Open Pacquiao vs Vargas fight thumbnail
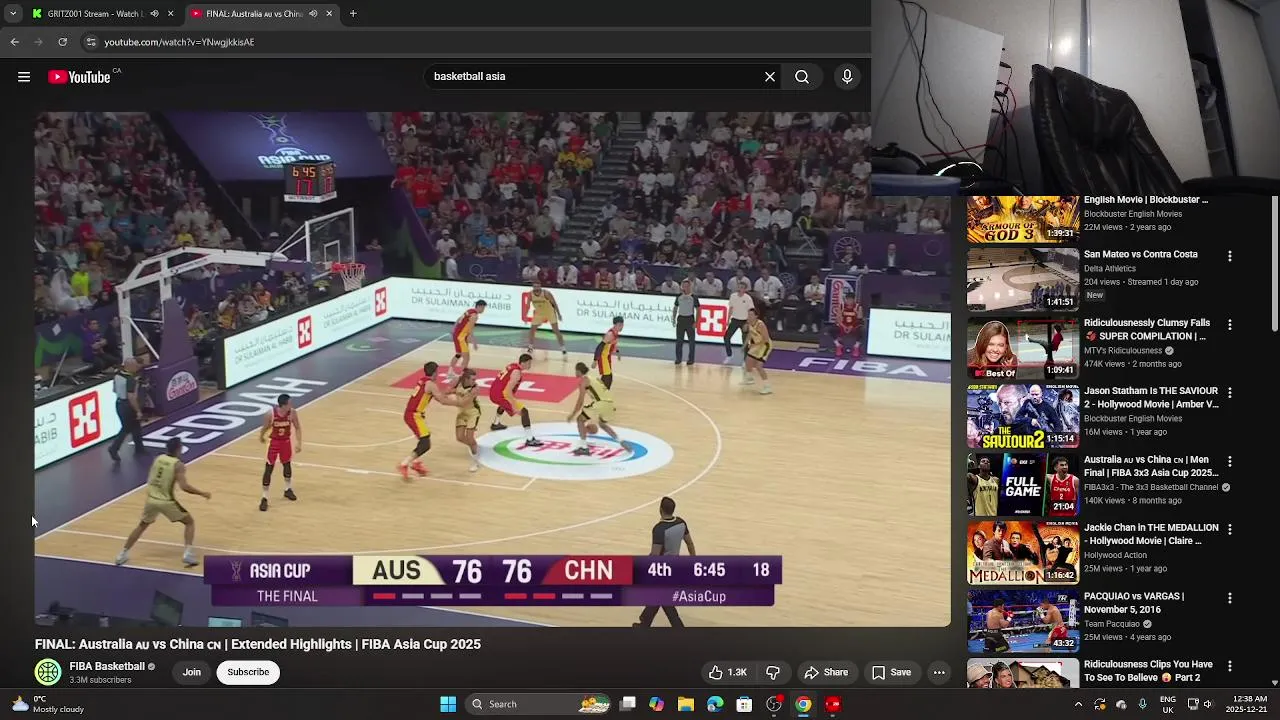The image size is (1280, 720). coord(1022,621)
